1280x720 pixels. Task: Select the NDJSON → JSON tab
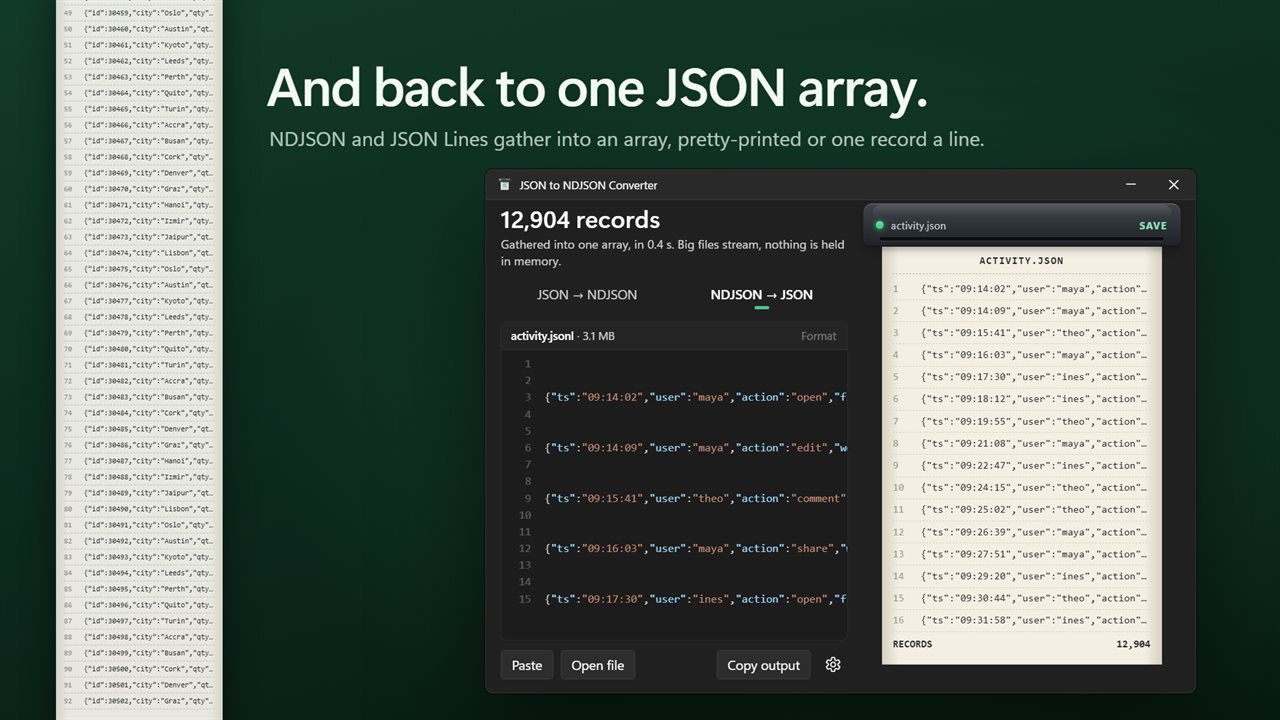coord(761,295)
